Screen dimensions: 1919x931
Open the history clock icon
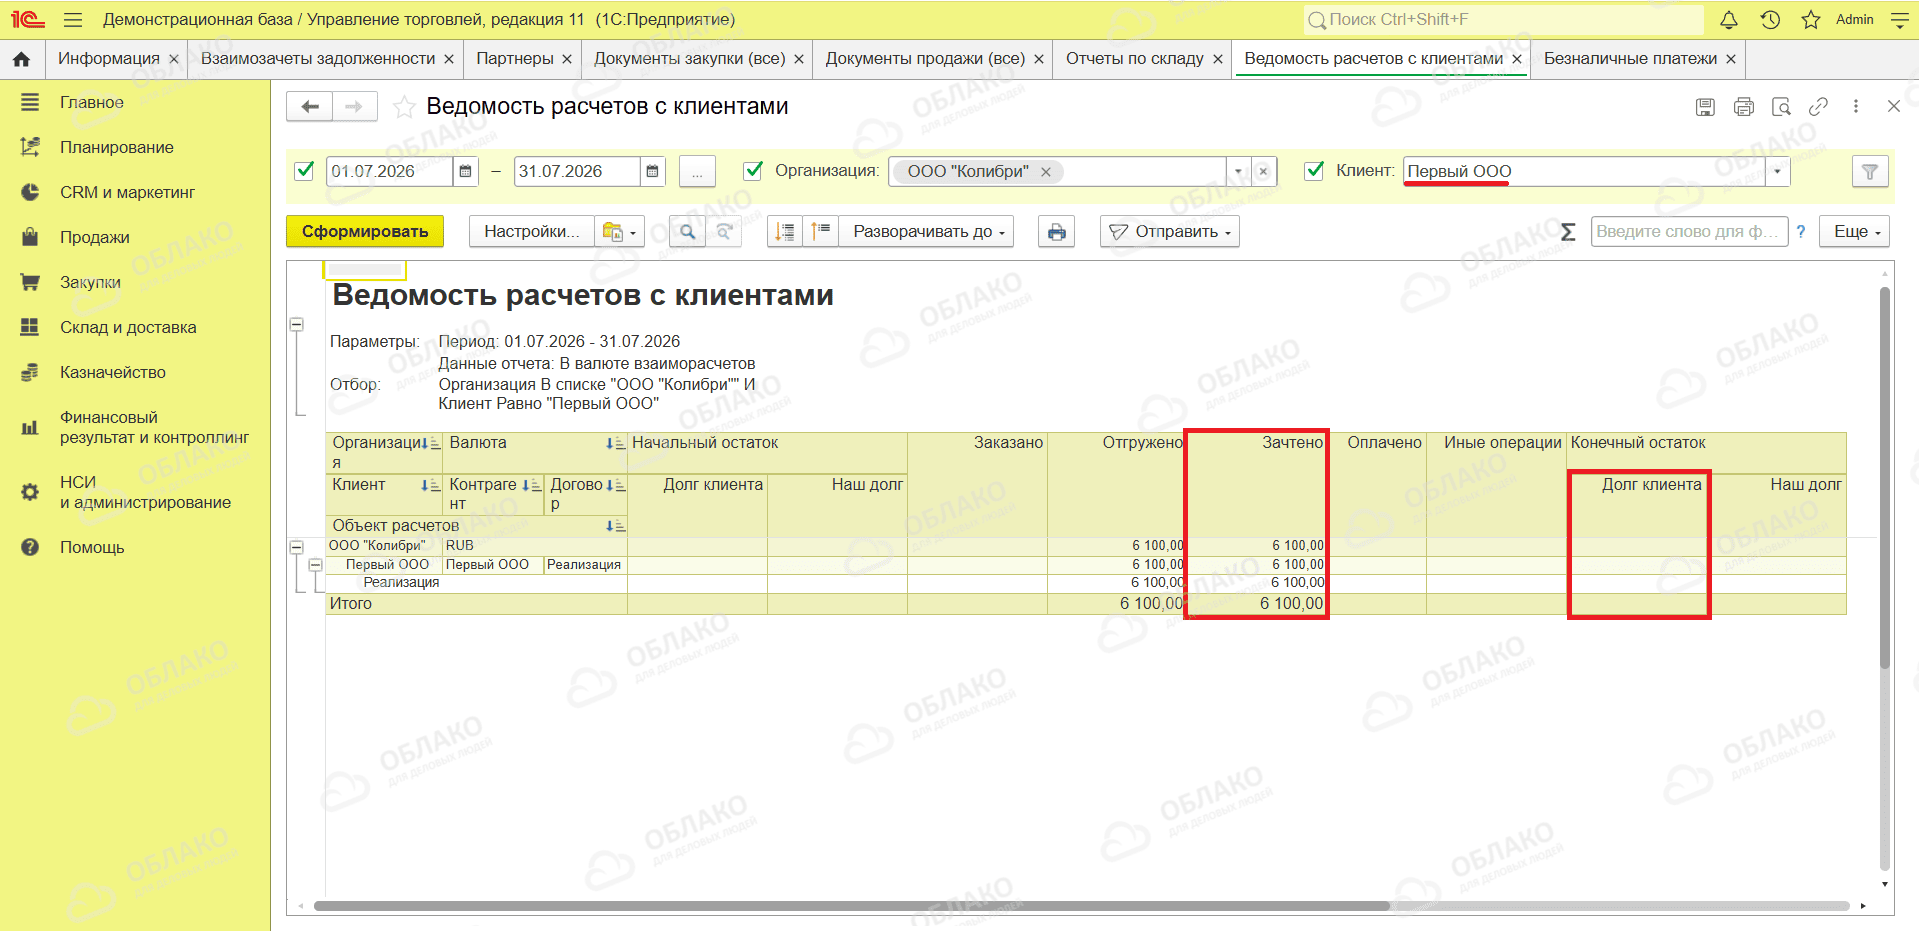(x=1770, y=20)
